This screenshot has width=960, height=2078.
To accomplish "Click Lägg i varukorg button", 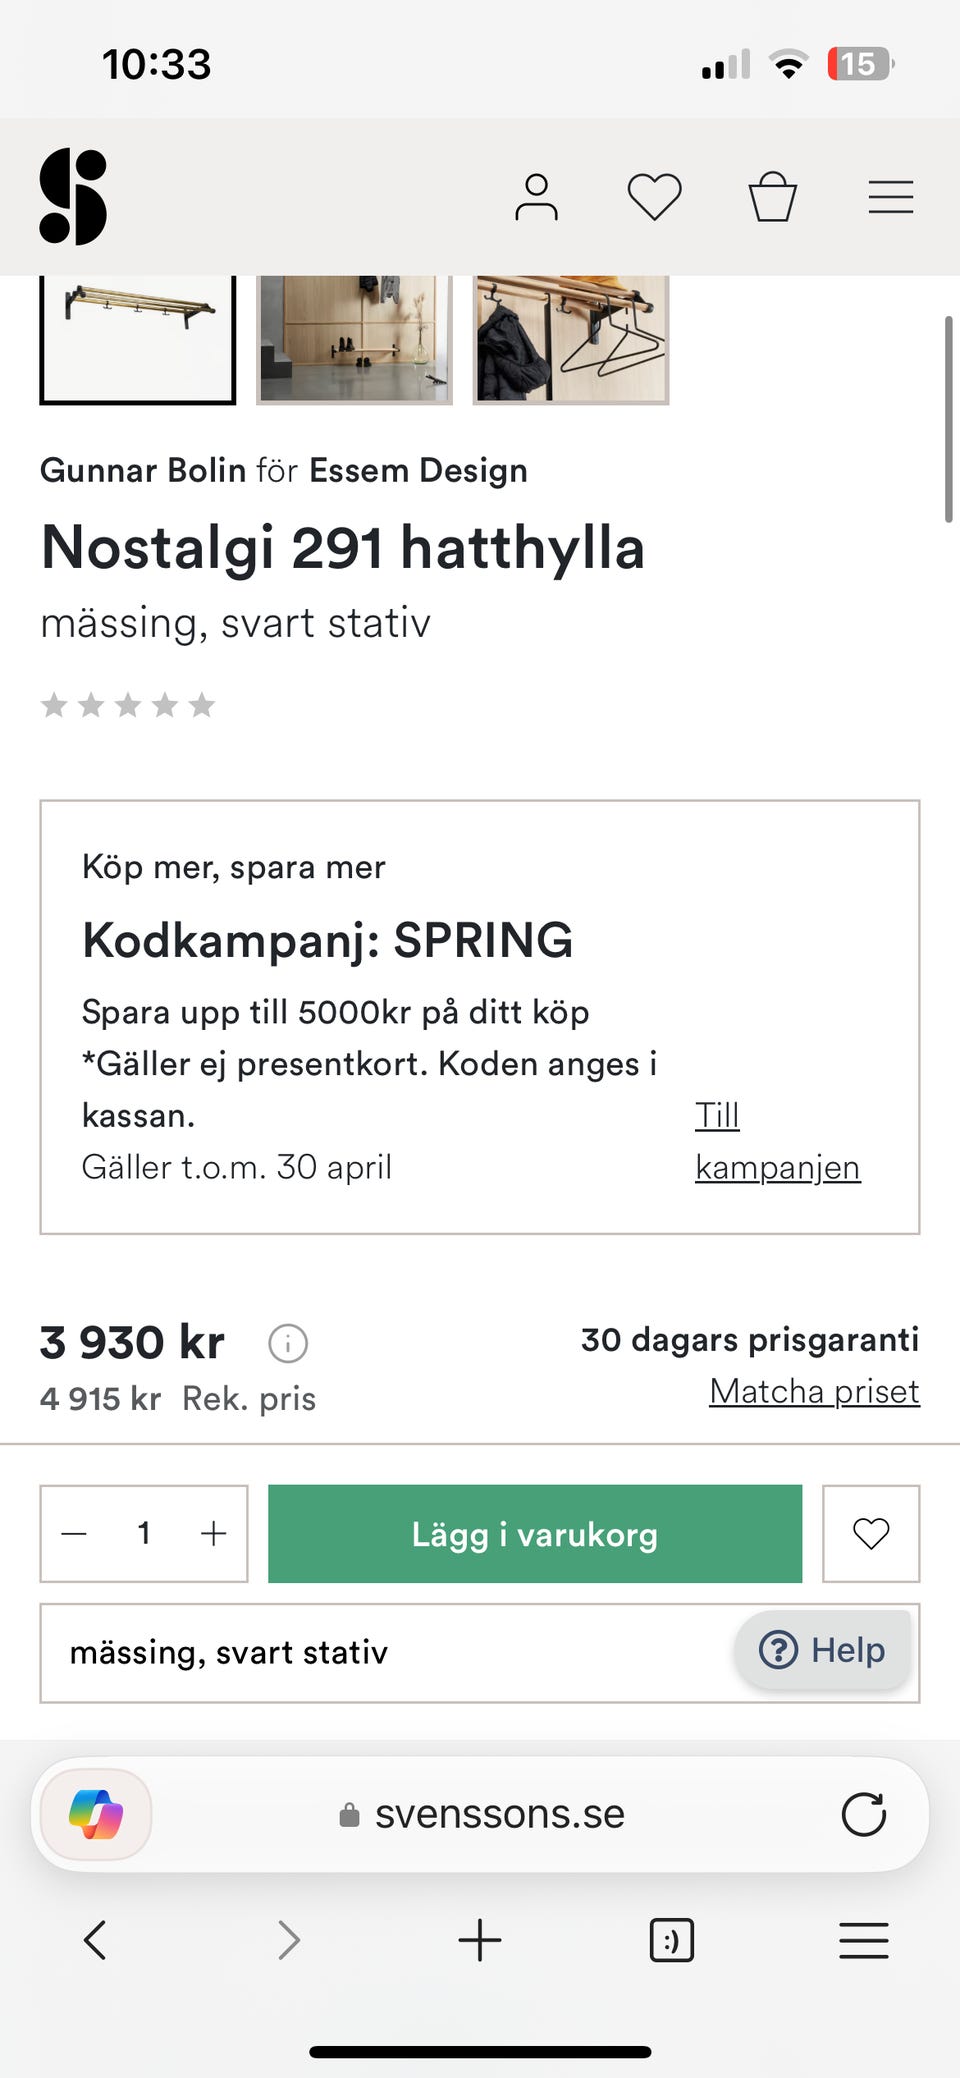I will tap(534, 1534).
